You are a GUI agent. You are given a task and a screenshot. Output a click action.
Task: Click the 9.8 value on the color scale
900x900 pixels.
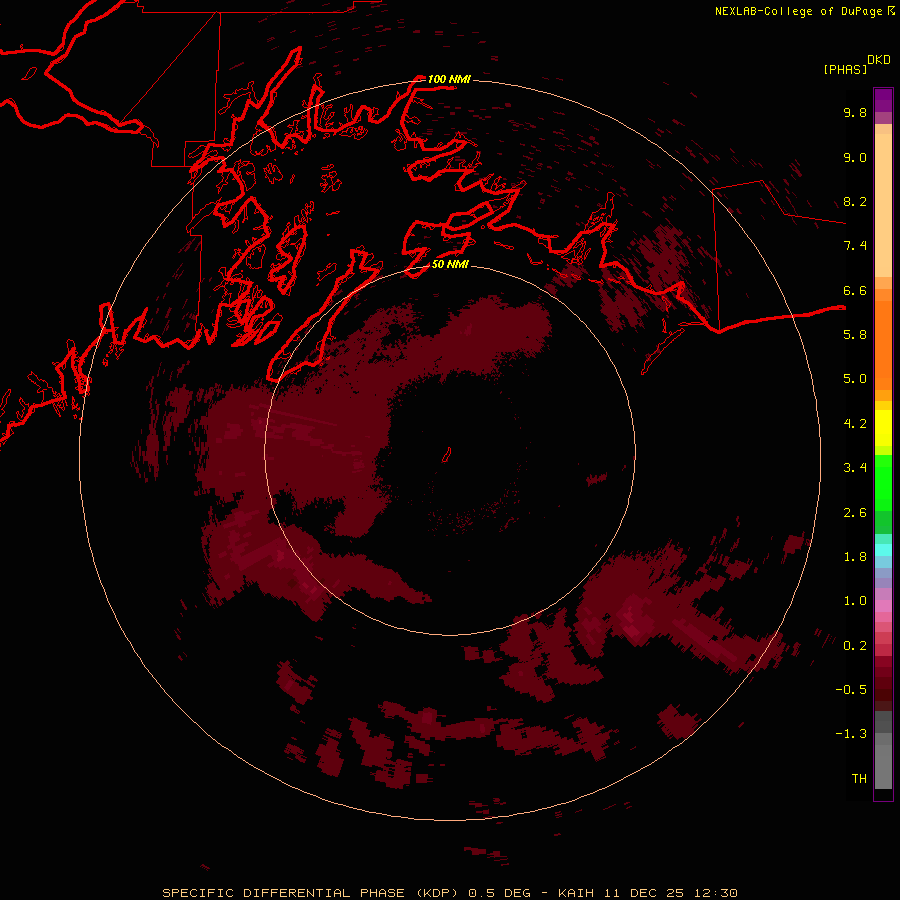(855, 112)
